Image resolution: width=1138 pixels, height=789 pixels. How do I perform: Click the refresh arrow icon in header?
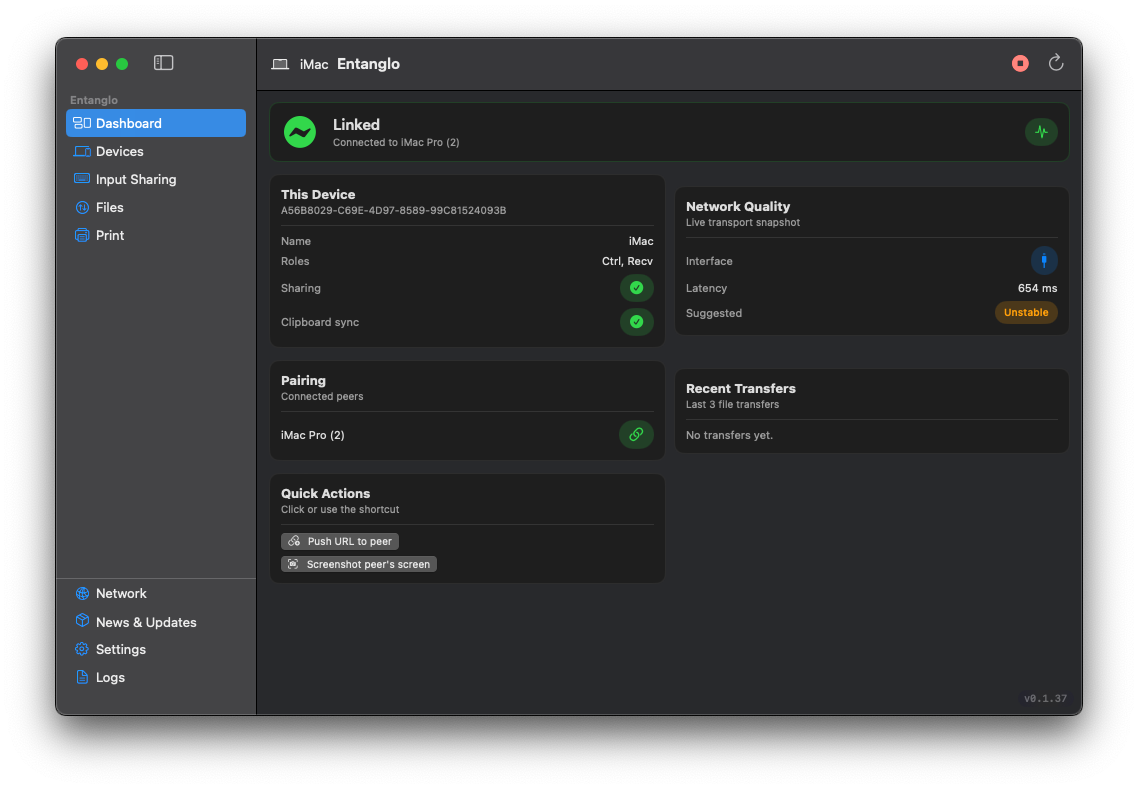coord(1056,63)
